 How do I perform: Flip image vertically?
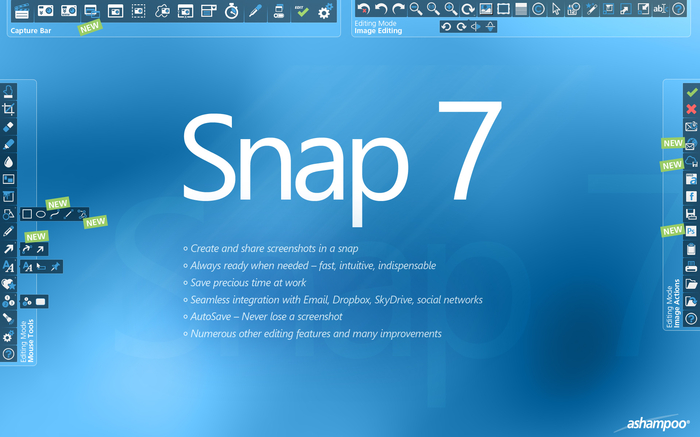(491, 27)
